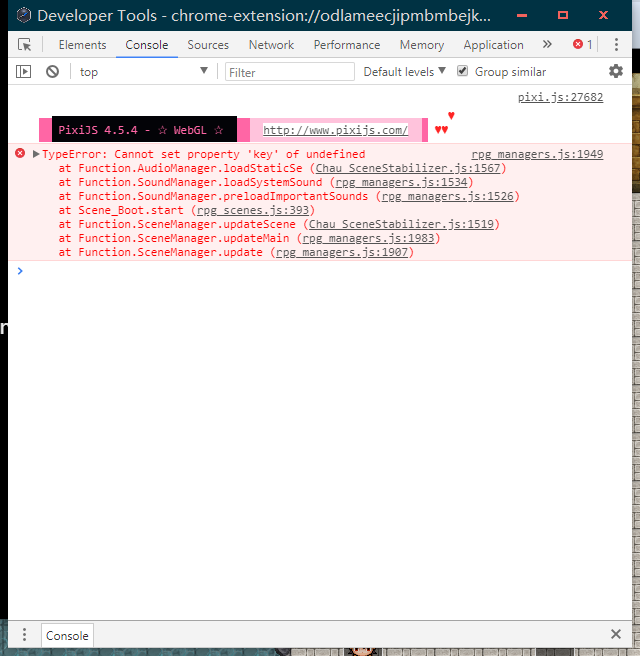Open the pixi.js:27682 source link
The width and height of the screenshot is (640, 656).
[561, 97]
